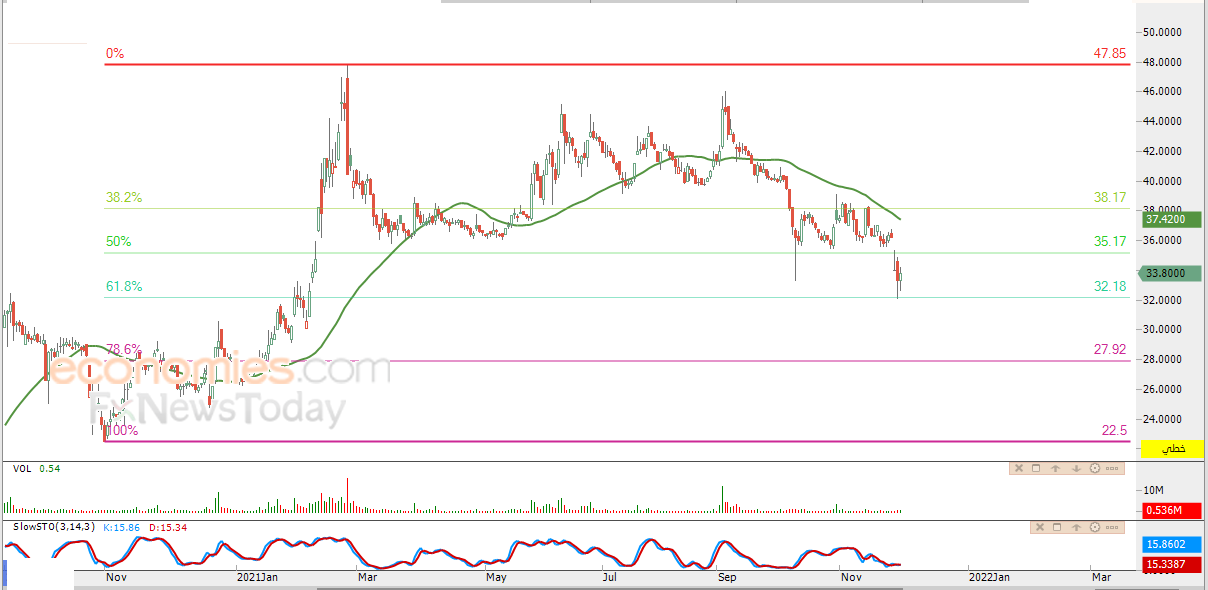This screenshot has width=1208, height=590.
Task: Open more options for VOL panel
Action: pyautogui.click(x=1113, y=468)
